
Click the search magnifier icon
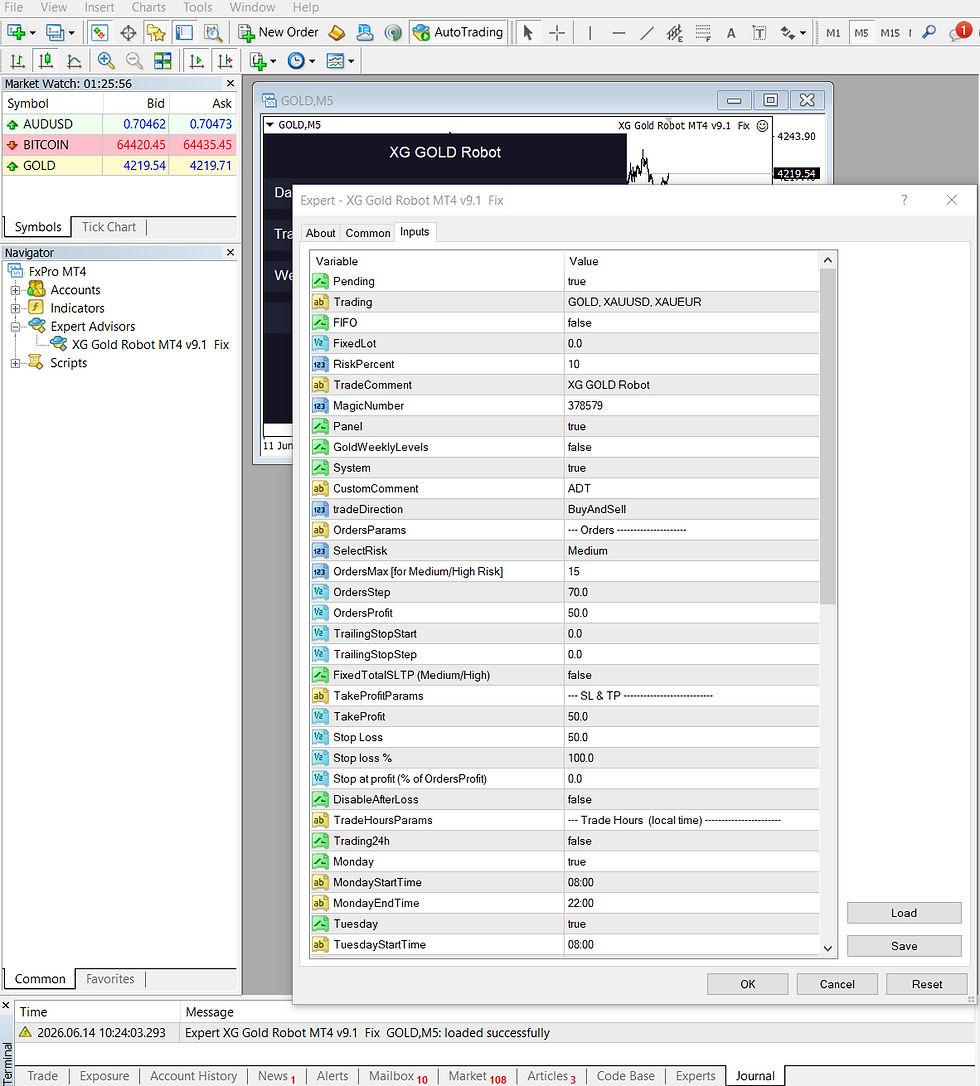[x=929, y=33]
